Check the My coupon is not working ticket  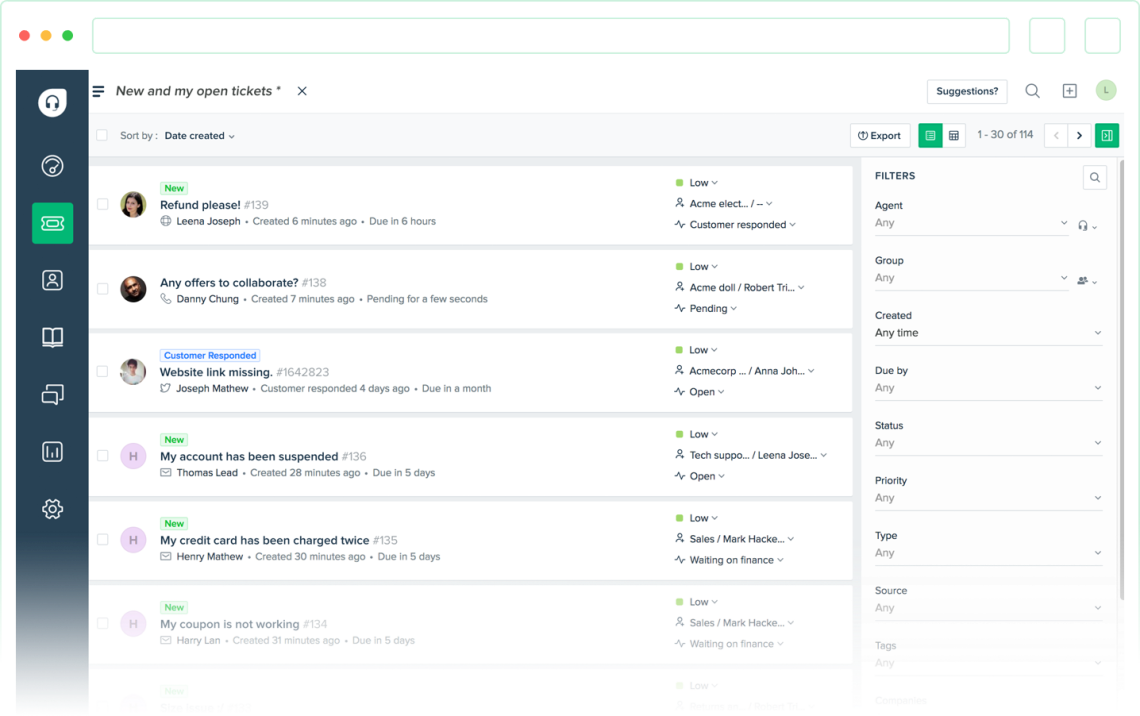(102, 622)
